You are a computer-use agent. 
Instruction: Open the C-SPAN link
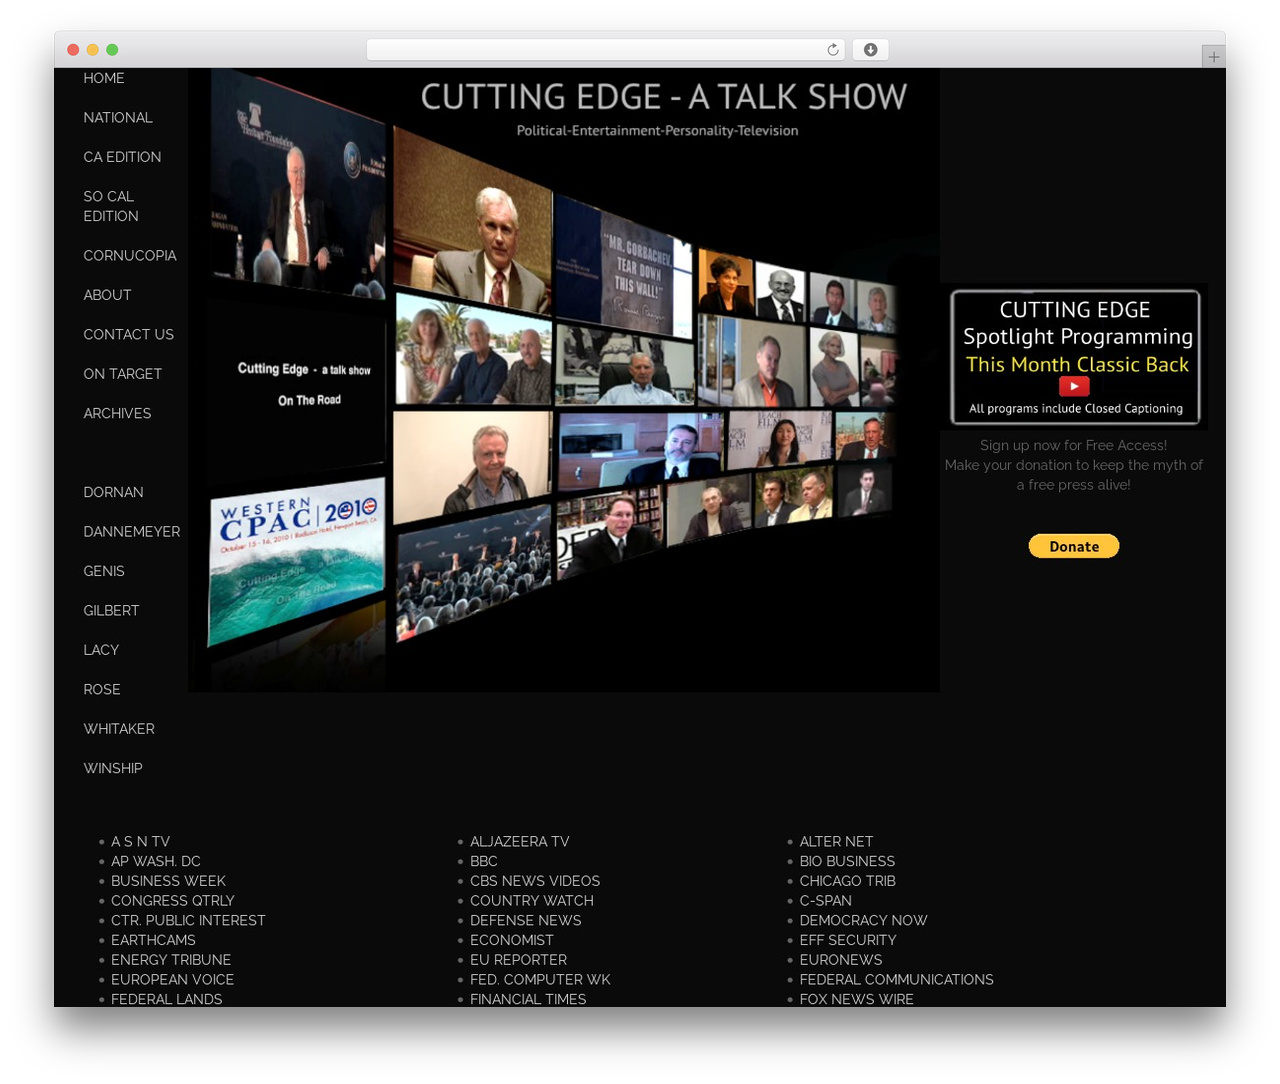825,901
